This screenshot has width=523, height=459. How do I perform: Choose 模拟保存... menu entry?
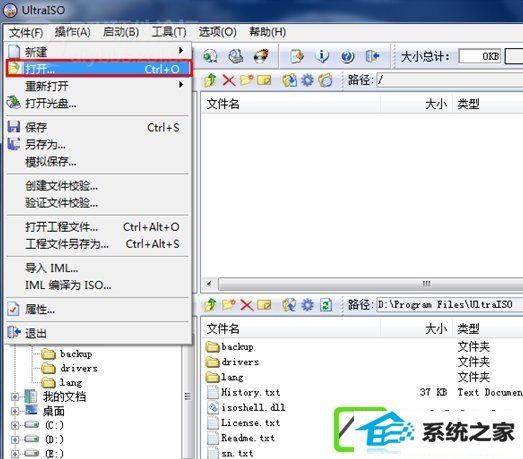pyautogui.click(x=99, y=162)
